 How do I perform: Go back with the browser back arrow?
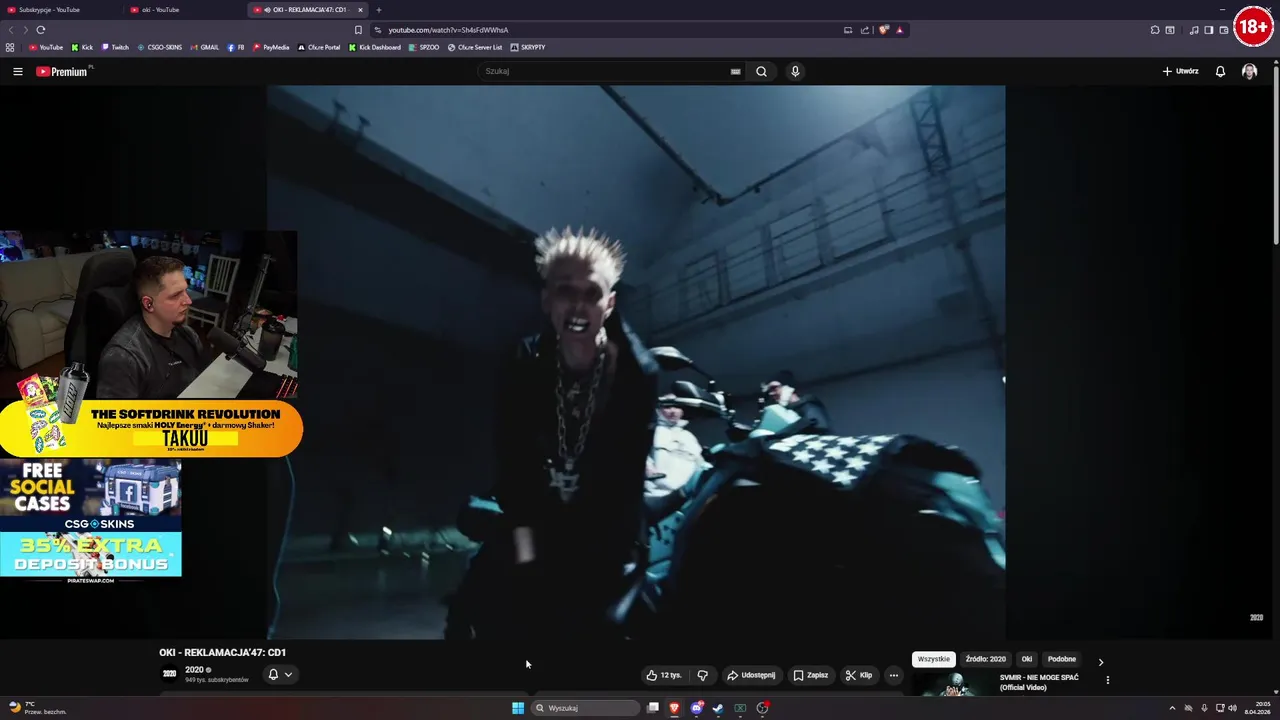[11, 30]
